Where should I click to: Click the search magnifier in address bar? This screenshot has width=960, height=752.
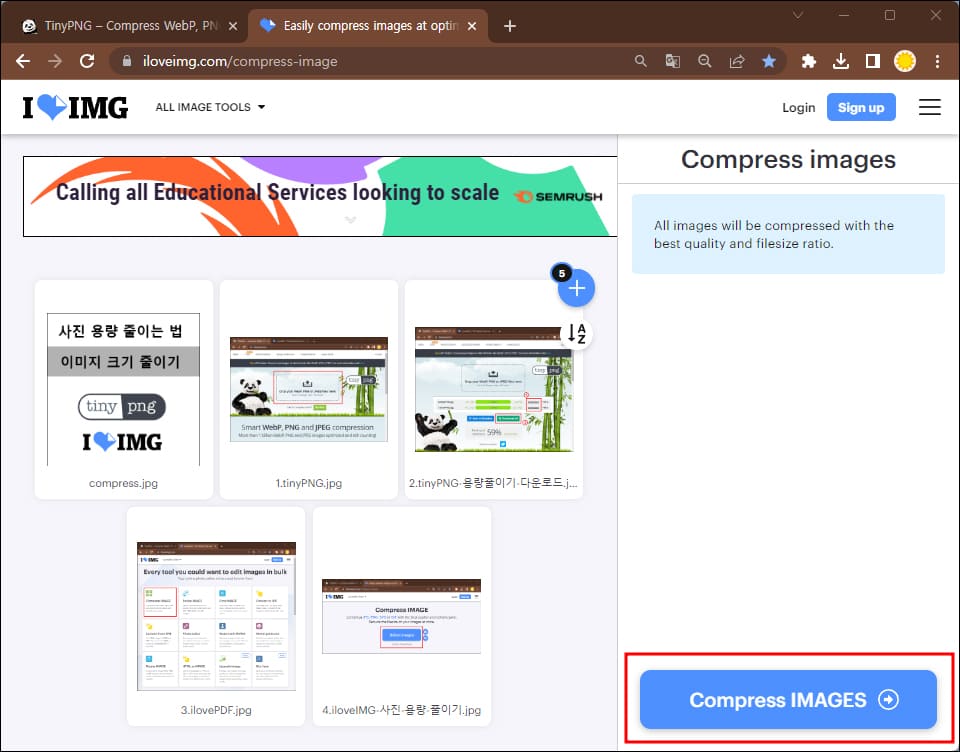click(x=640, y=61)
